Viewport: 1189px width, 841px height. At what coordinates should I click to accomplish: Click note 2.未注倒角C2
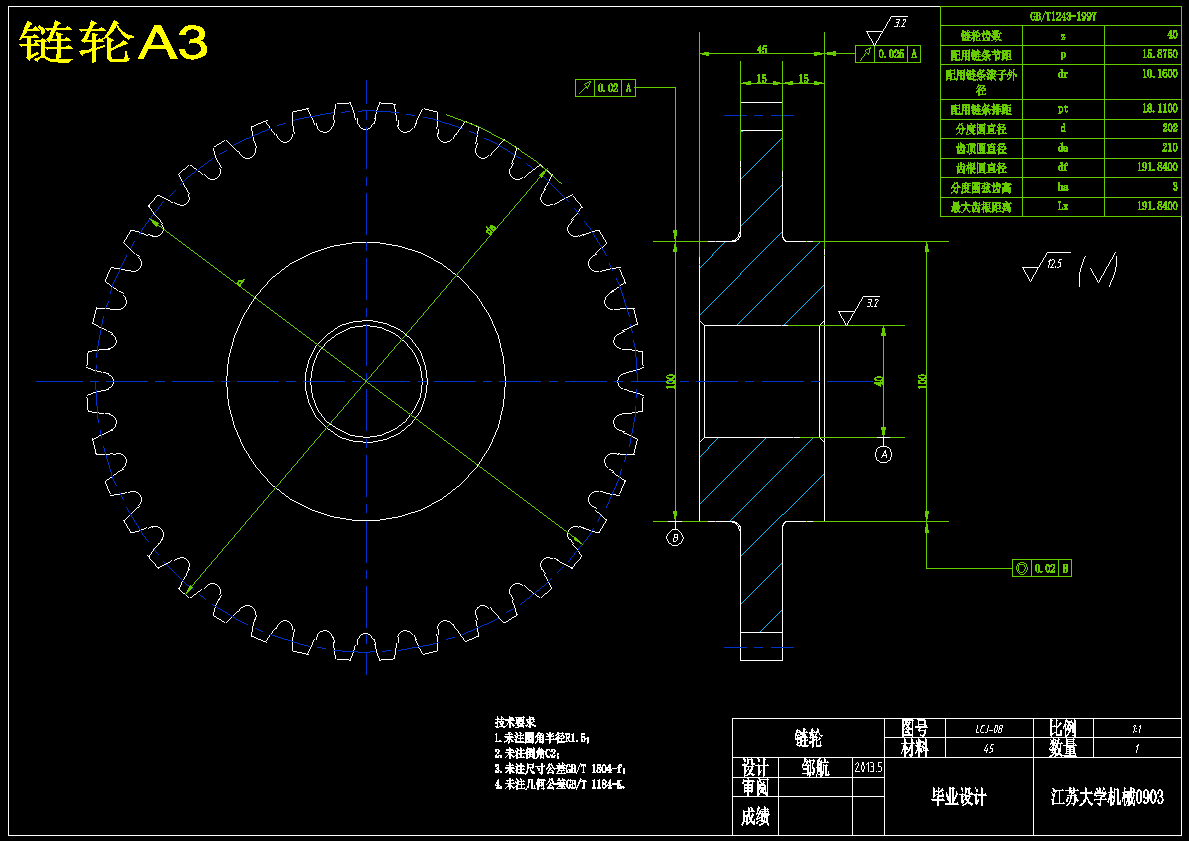(x=528, y=754)
